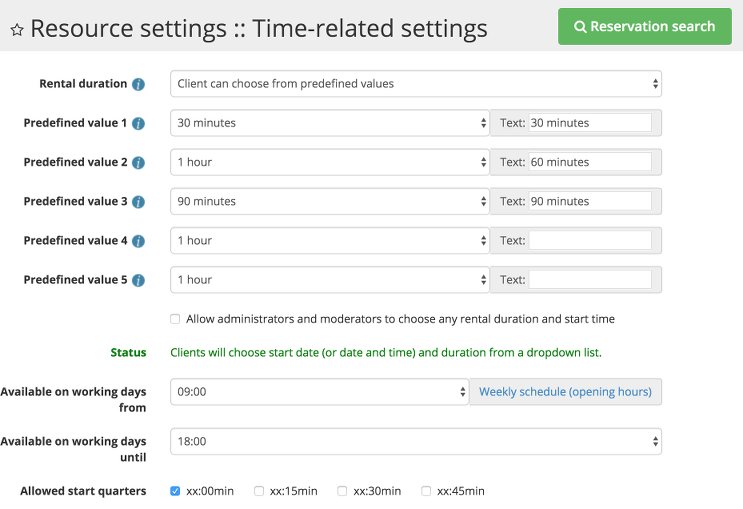Click info icon beside Predefined value 1
Viewport: 743px width, 509px height.
coord(139,123)
